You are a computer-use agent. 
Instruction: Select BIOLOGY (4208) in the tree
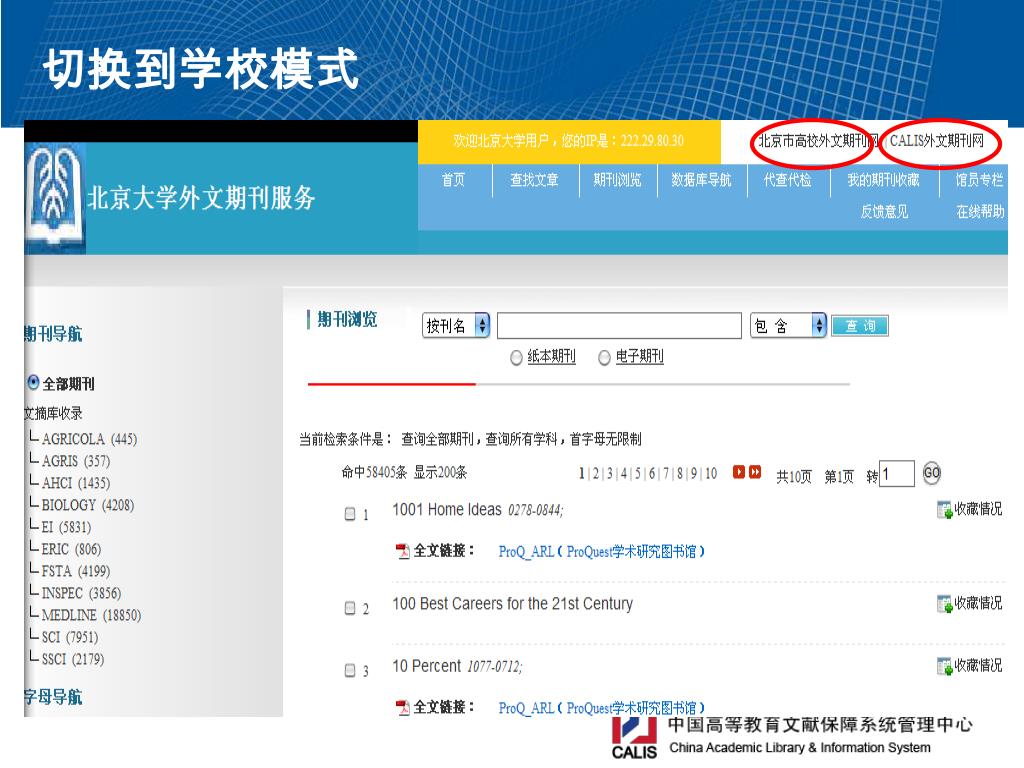coord(88,505)
